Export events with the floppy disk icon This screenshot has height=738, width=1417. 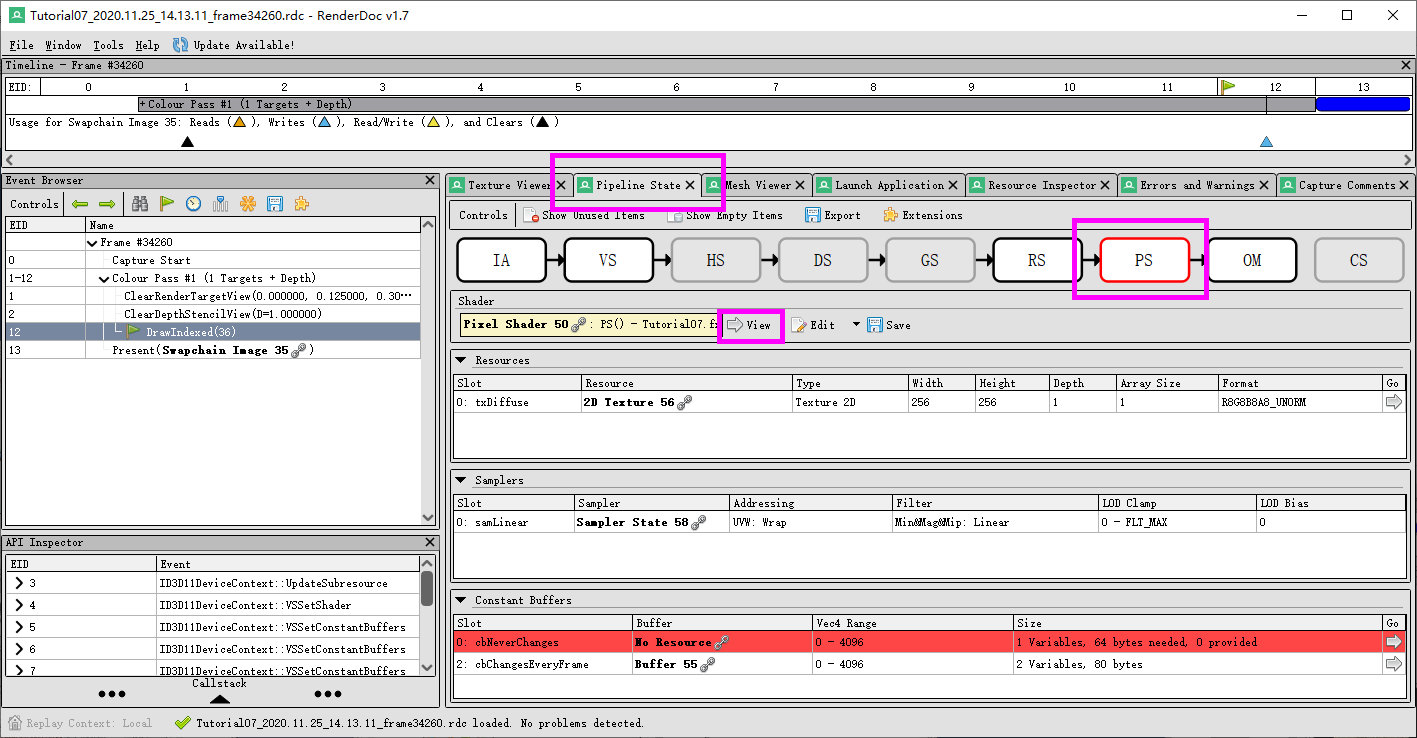(x=274, y=204)
